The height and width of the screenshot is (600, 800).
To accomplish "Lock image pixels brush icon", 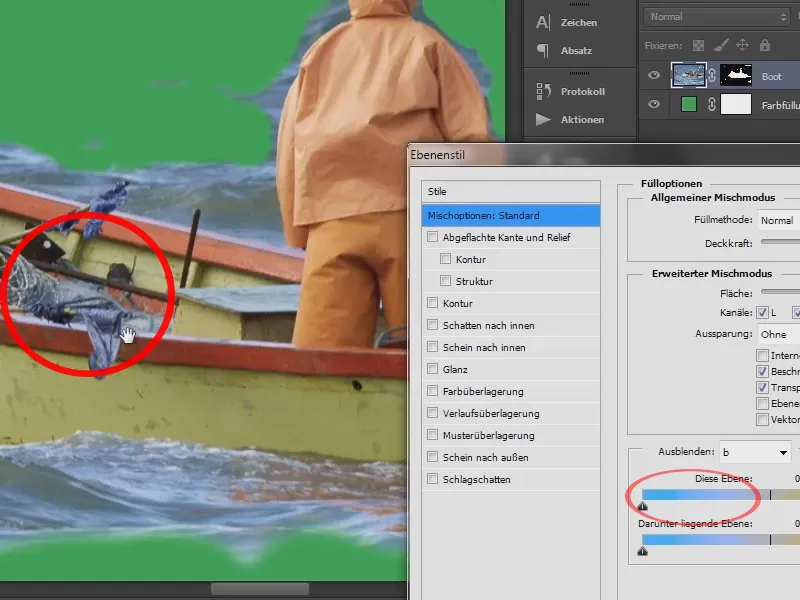I will (720, 45).
